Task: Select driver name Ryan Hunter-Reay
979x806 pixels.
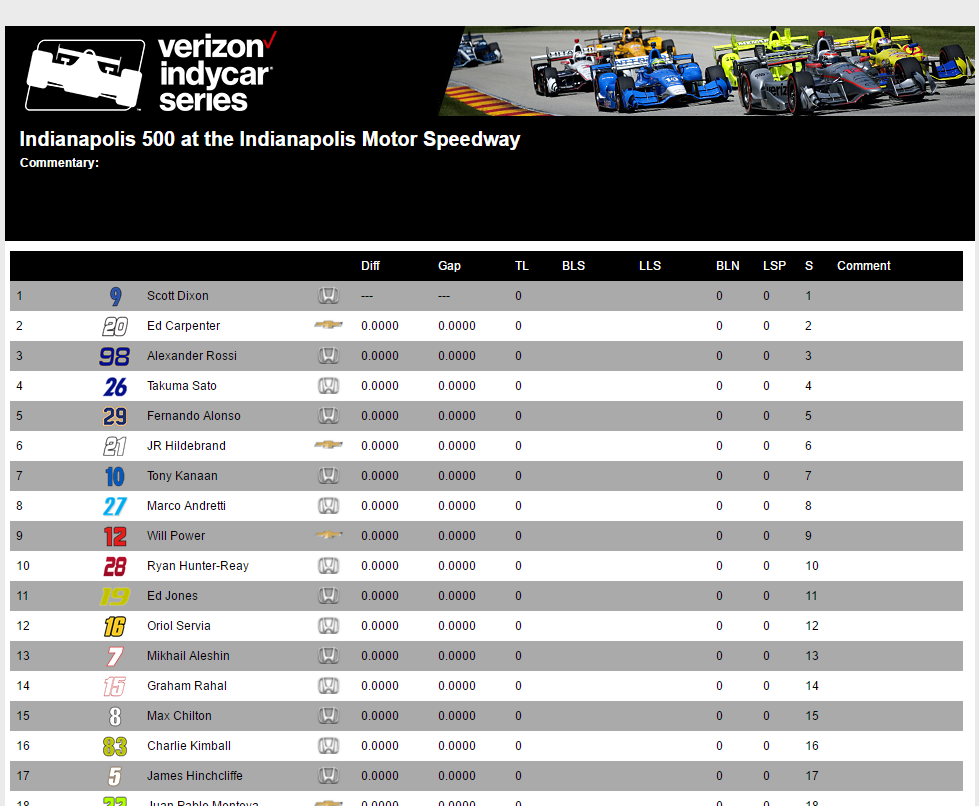Action: 198,566
